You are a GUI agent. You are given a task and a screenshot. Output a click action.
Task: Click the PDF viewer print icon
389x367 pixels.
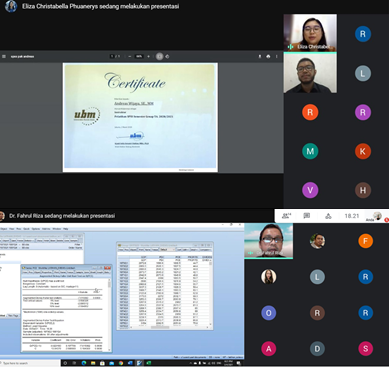268,56
